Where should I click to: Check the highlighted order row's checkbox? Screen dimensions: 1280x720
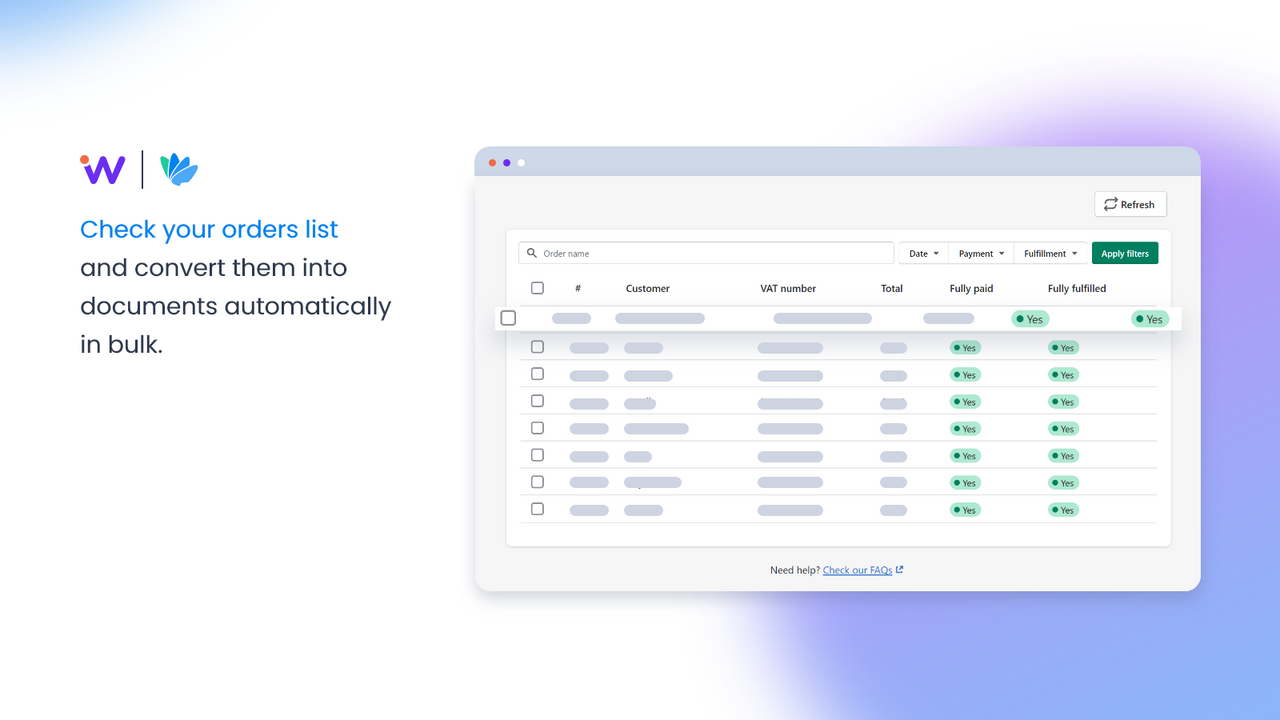pyautogui.click(x=507, y=318)
